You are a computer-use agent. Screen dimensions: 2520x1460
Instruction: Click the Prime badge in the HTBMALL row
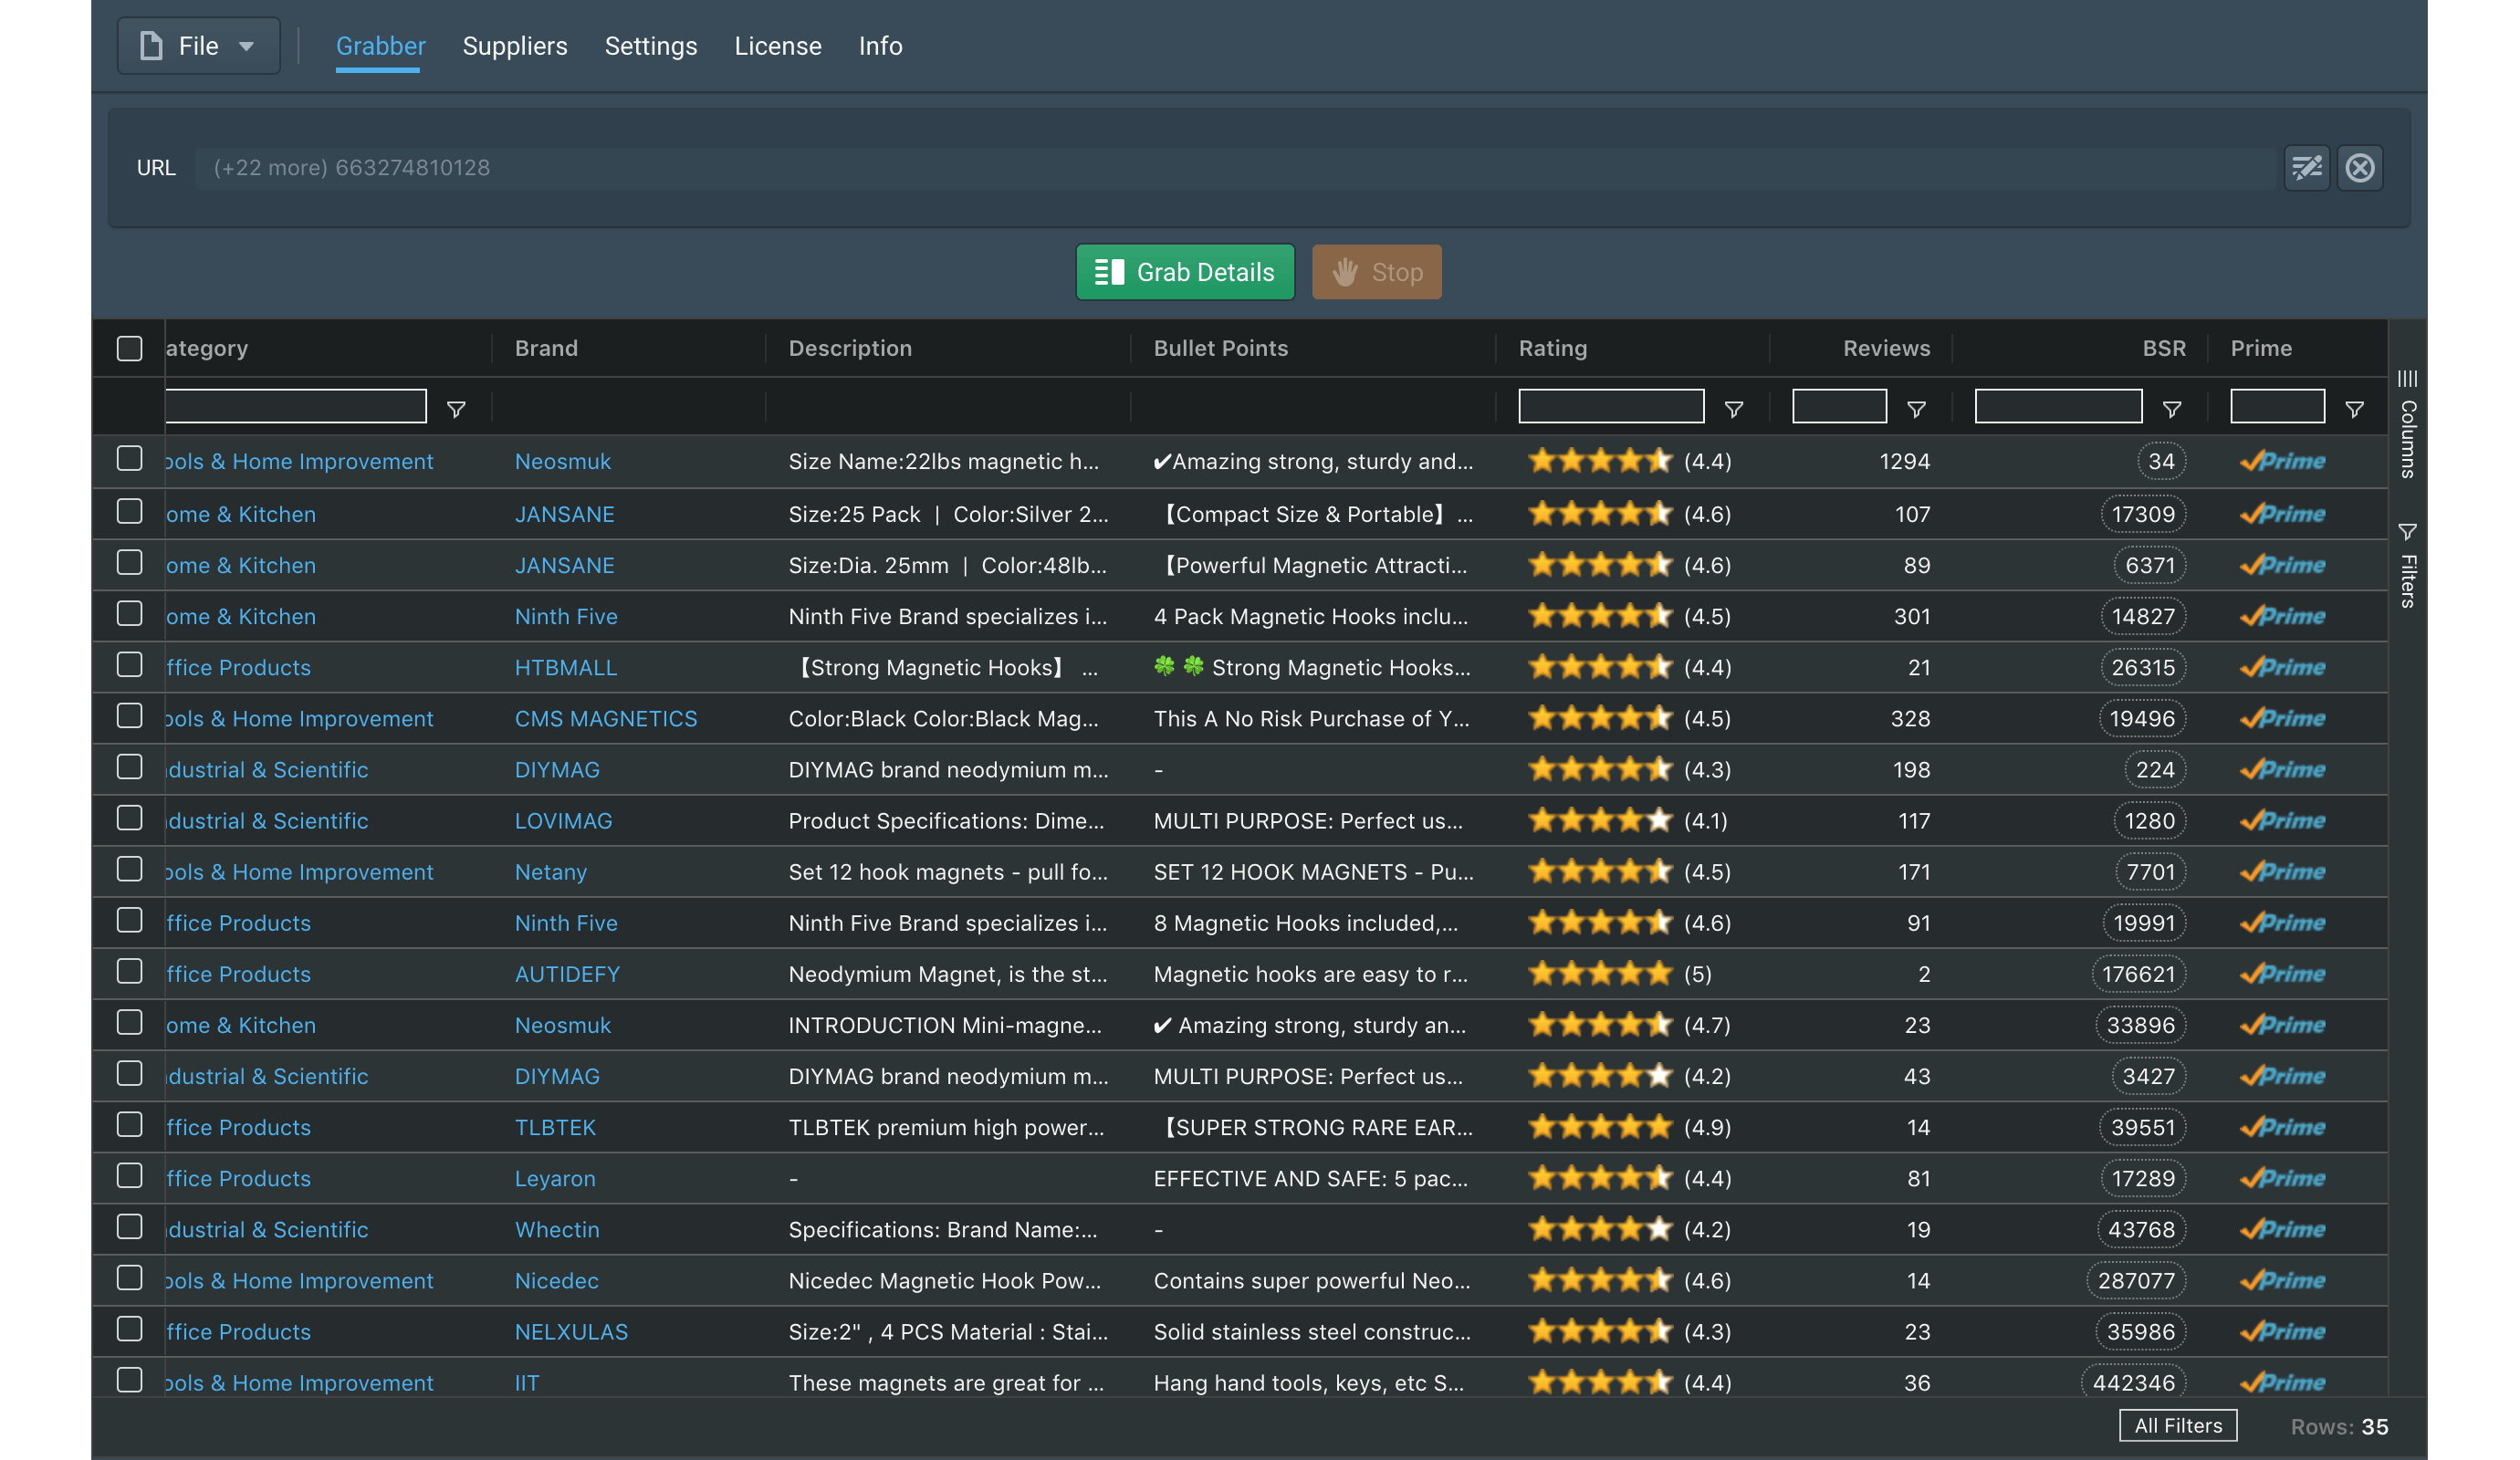pos(2282,667)
